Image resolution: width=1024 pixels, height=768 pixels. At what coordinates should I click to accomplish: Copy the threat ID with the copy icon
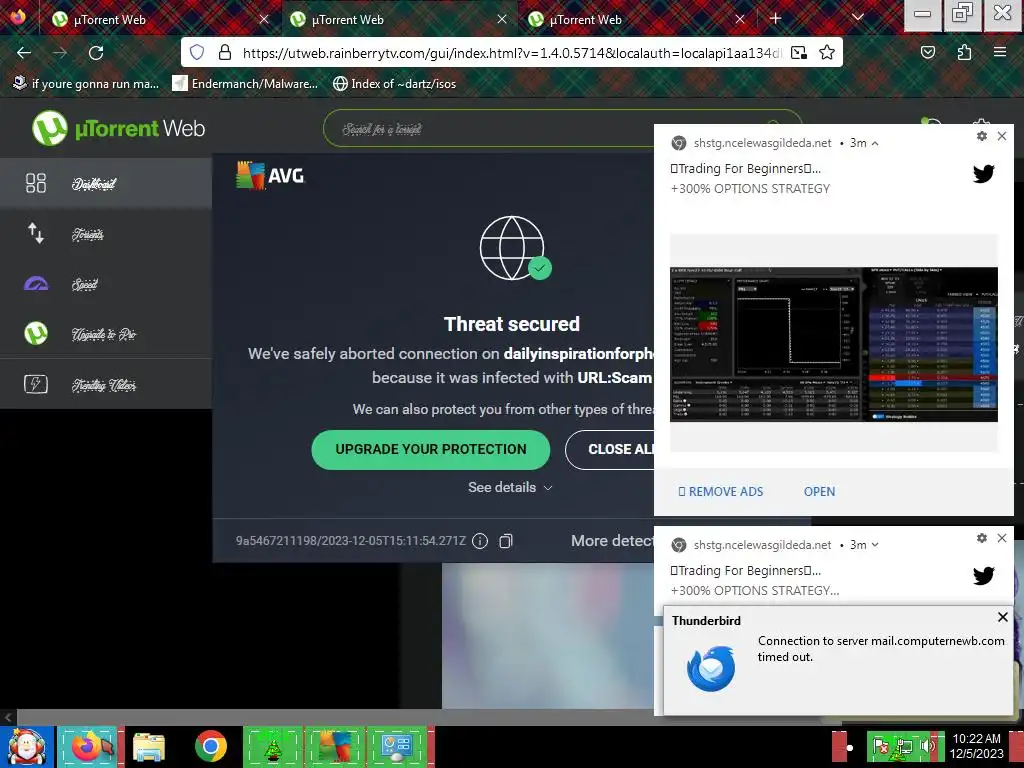coord(505,541)
